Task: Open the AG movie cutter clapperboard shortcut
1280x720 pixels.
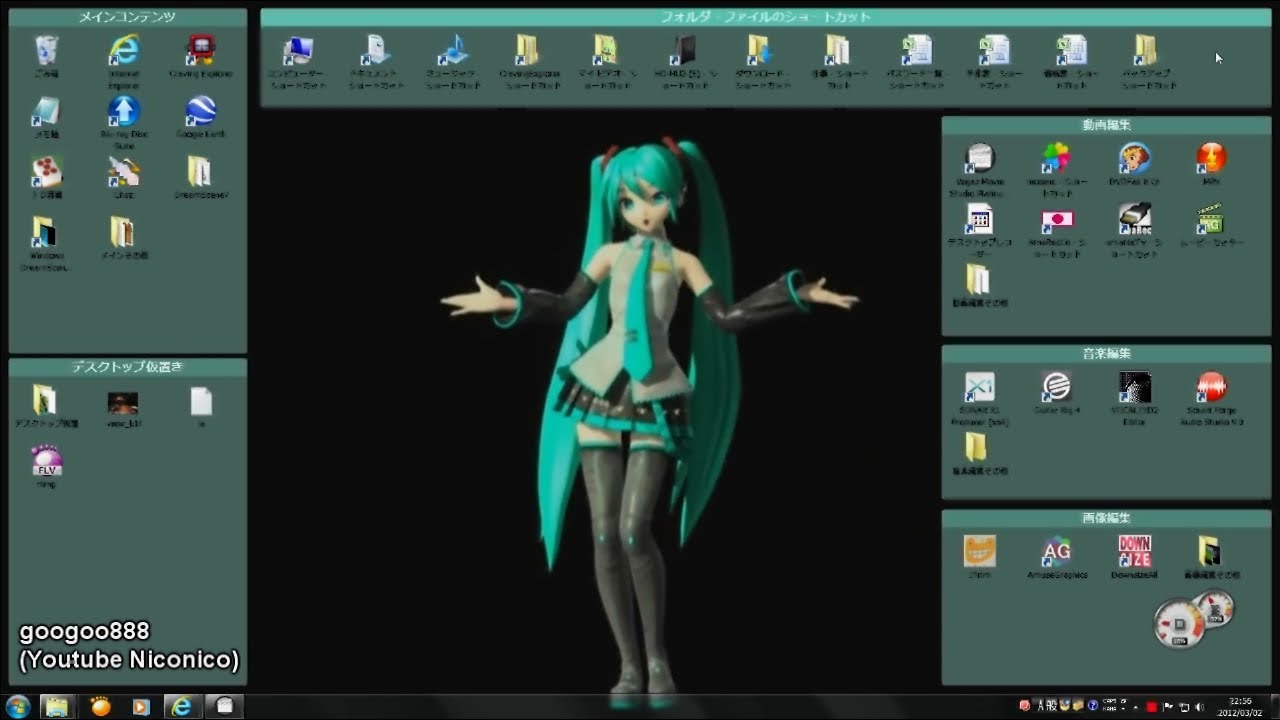Action: click(1211, 219)
